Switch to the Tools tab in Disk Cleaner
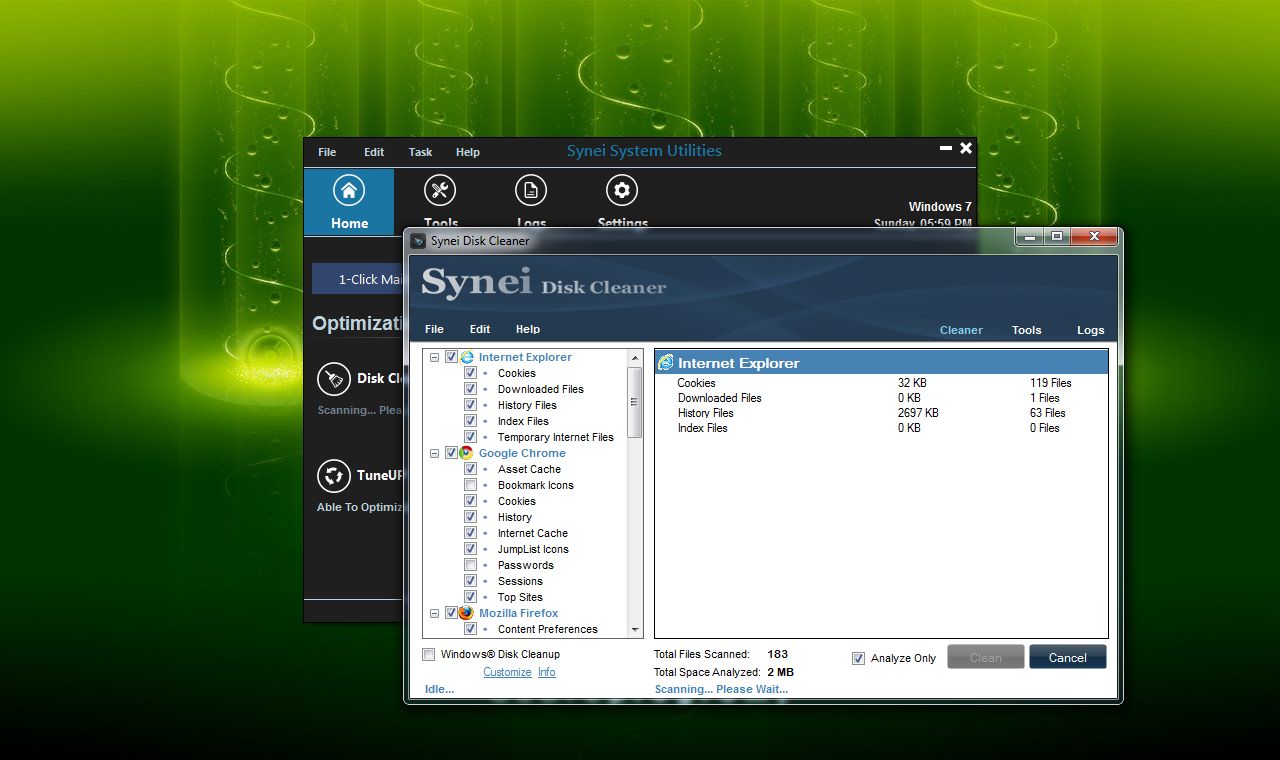This screenshot has height=760, width=1280. pos(1027,330)
